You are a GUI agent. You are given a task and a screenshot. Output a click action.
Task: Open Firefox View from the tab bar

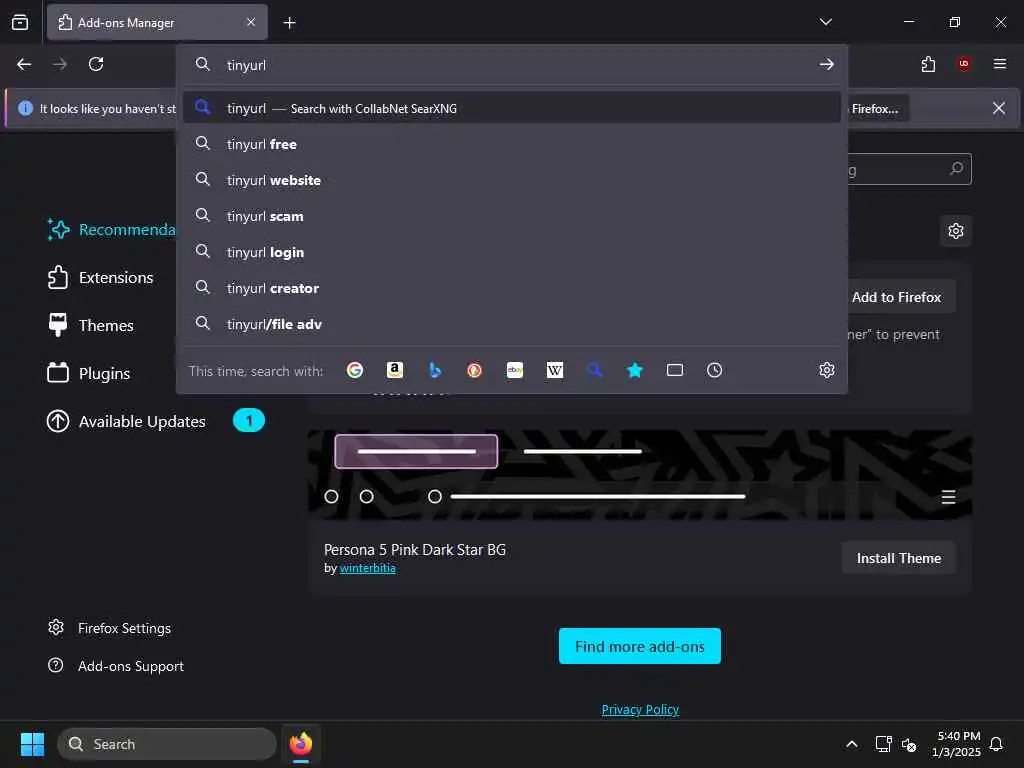click(x=20, y=22)
